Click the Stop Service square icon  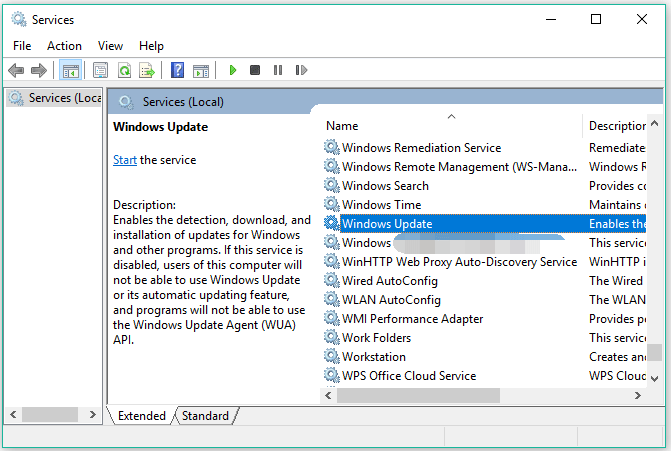click(x=255, y=70)
